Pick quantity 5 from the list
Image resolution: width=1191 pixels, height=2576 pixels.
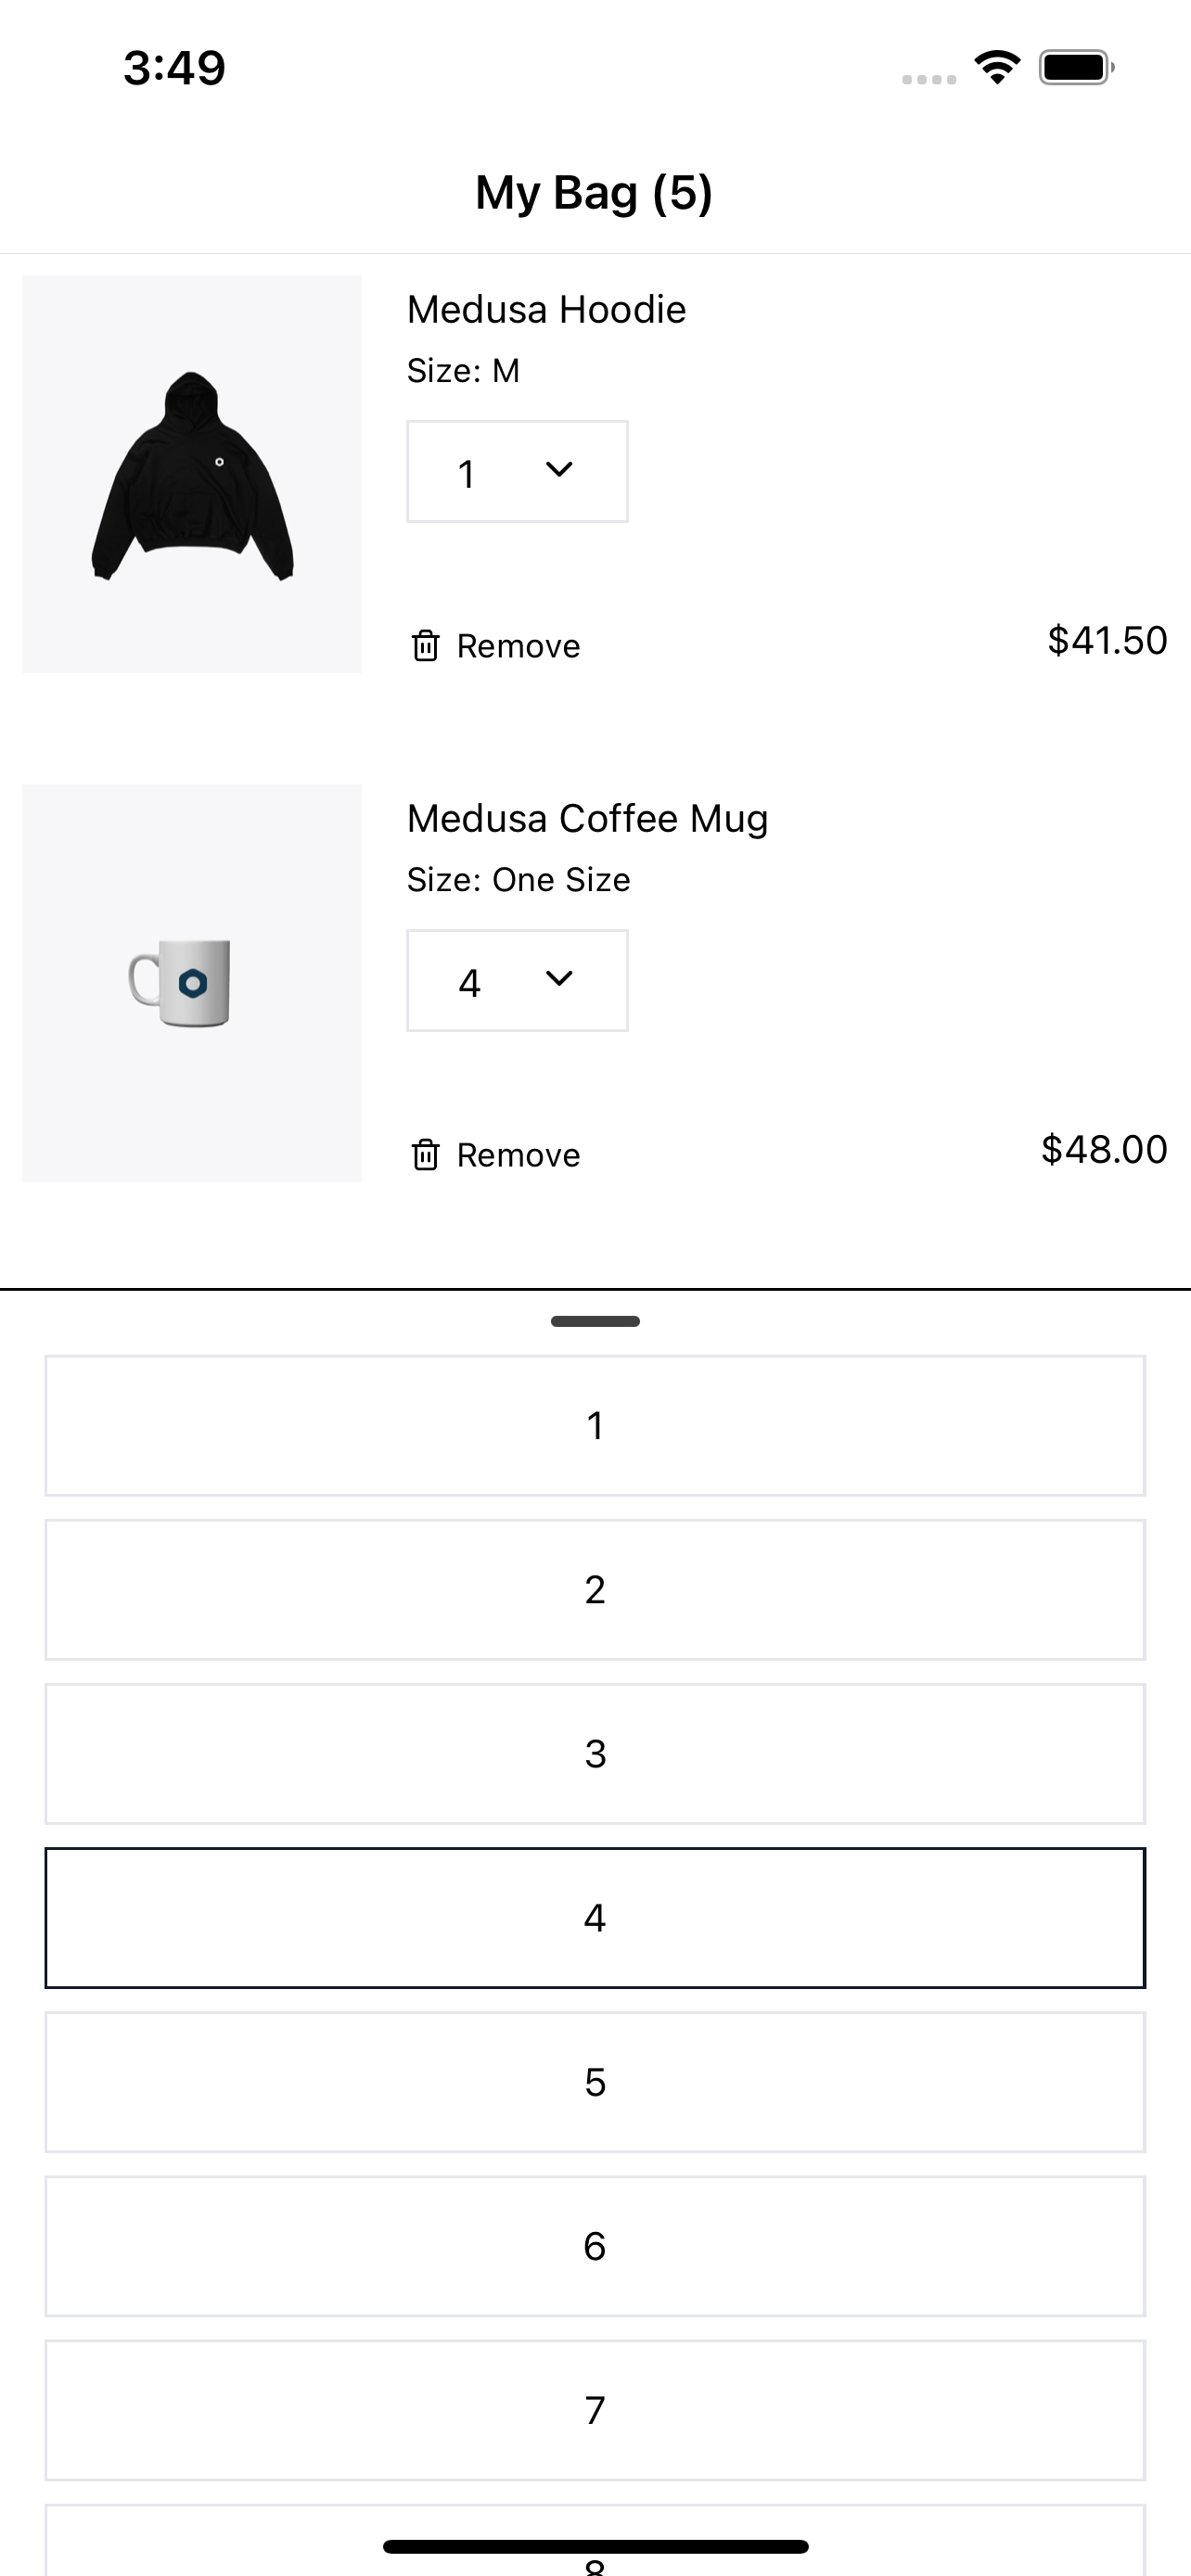(x=595, y=2082)
